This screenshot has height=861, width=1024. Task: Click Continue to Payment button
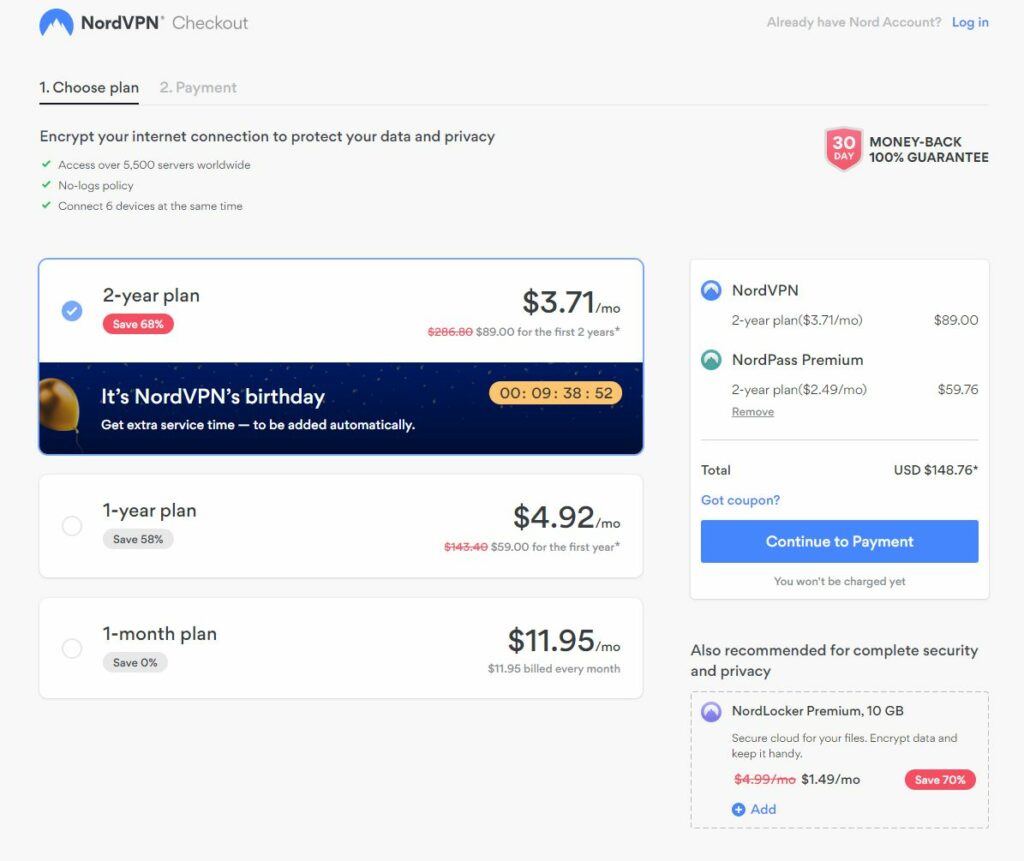839,542
